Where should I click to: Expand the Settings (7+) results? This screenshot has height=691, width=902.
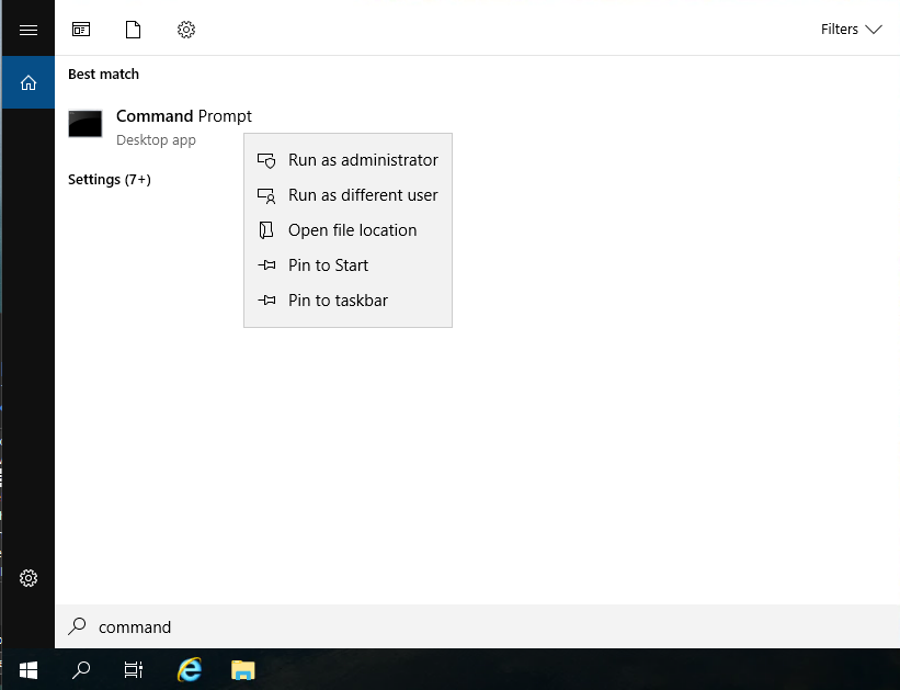pyautogui.click(x=109, y=179)
